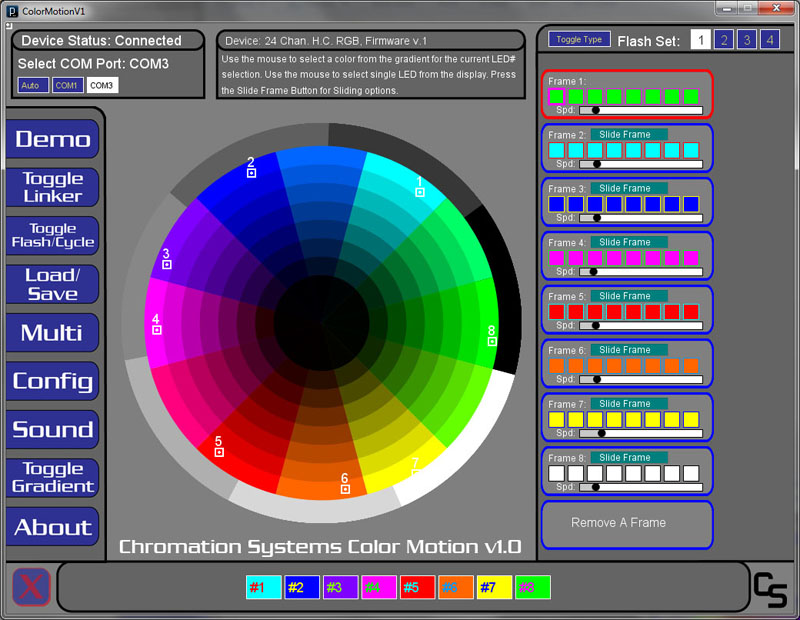
Task: Click device firmware info text
Action: [x=327, y=41]
